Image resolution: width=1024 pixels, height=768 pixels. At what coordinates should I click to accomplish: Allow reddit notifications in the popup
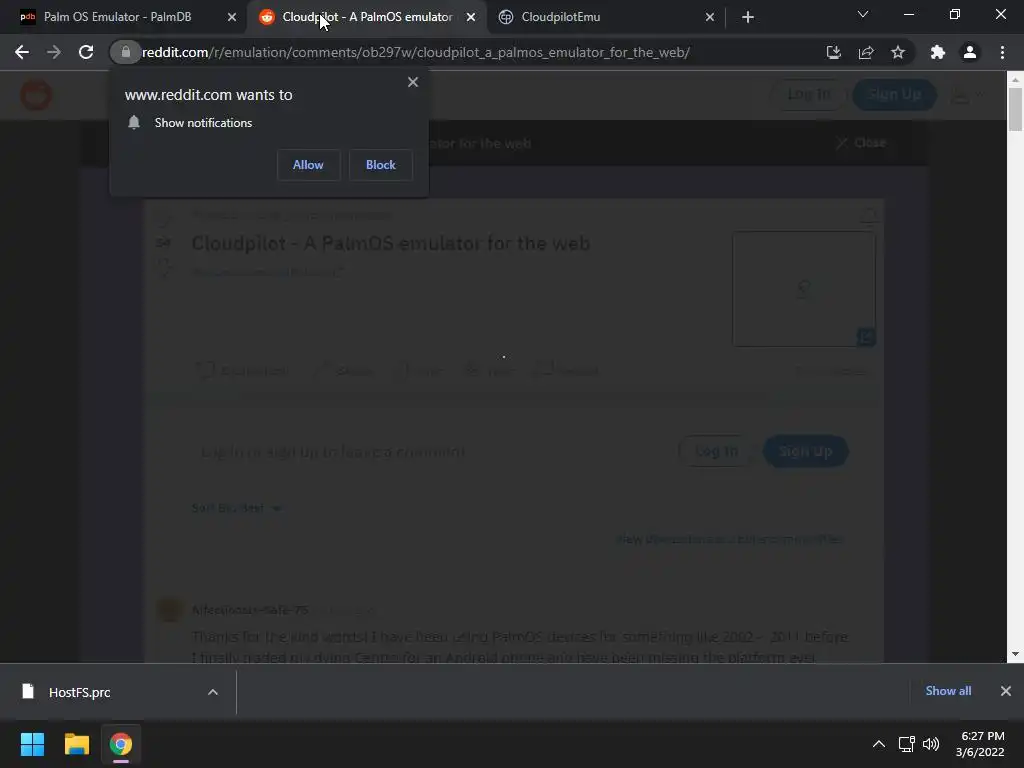tap(308, 165)
